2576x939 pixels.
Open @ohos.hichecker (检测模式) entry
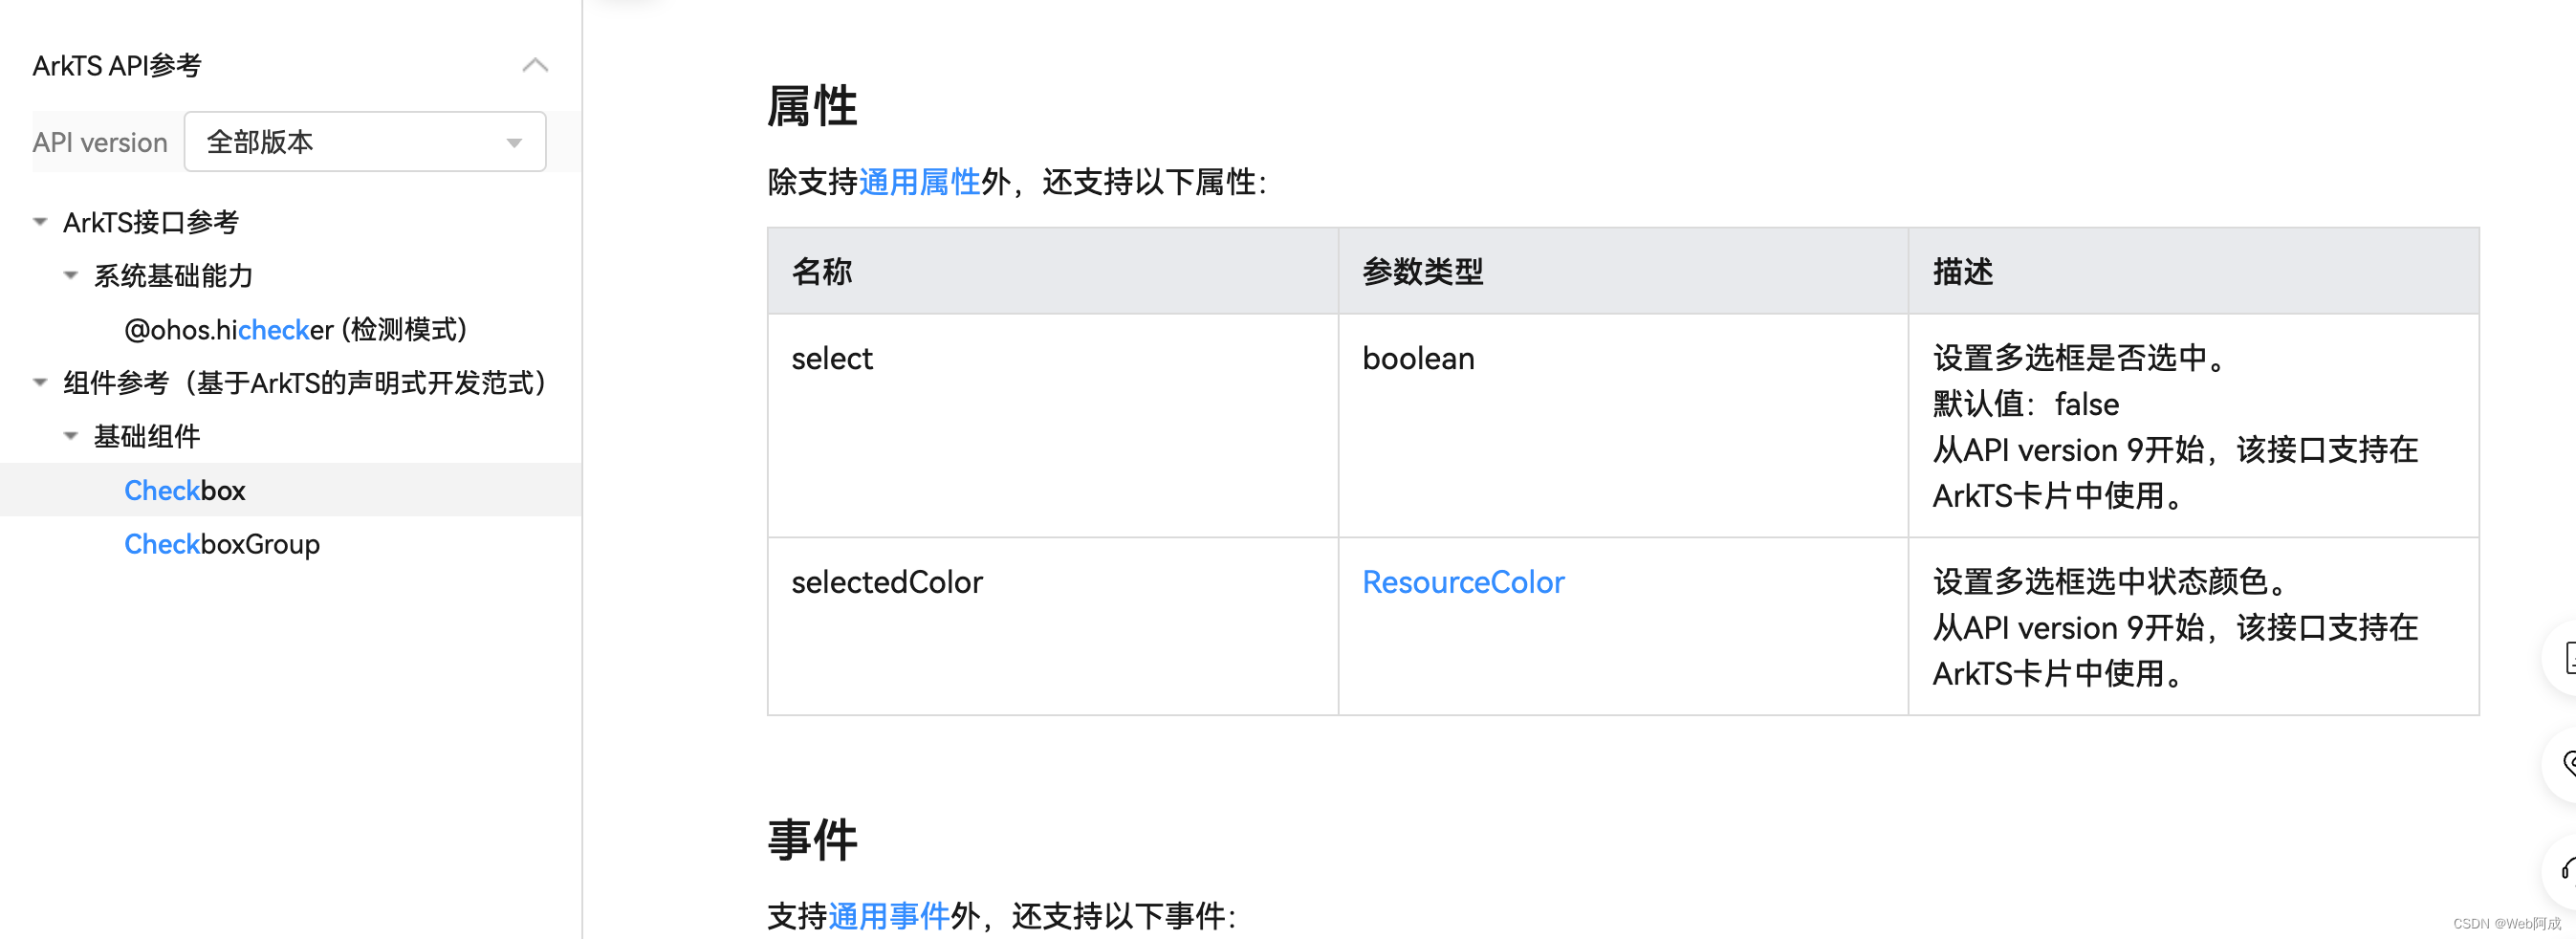295,329
